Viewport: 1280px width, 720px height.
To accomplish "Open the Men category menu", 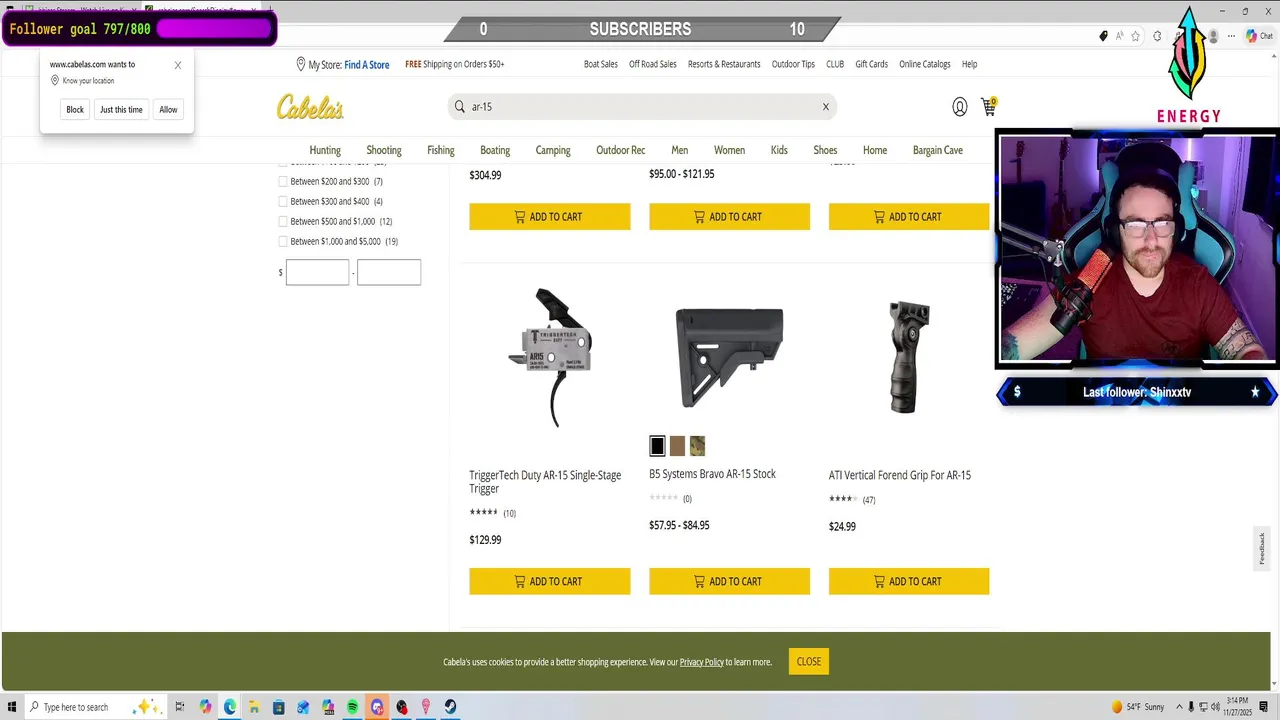I will [680, 150].
